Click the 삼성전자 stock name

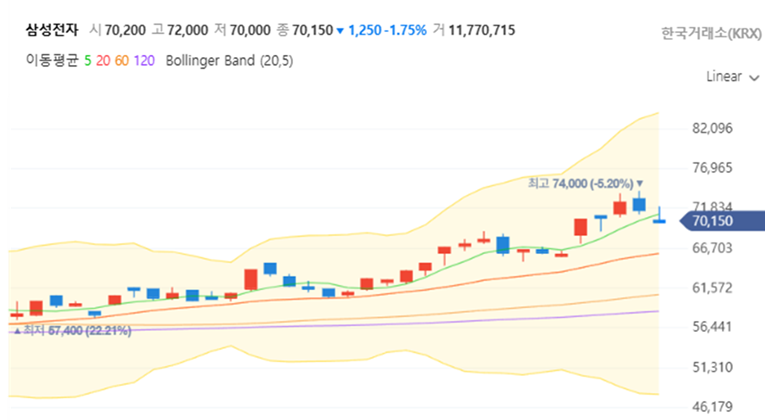point(52,30)
